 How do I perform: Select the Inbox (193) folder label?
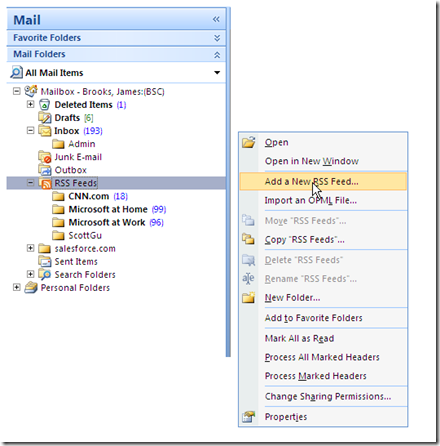pyautogui.click(x=78, y=131)
